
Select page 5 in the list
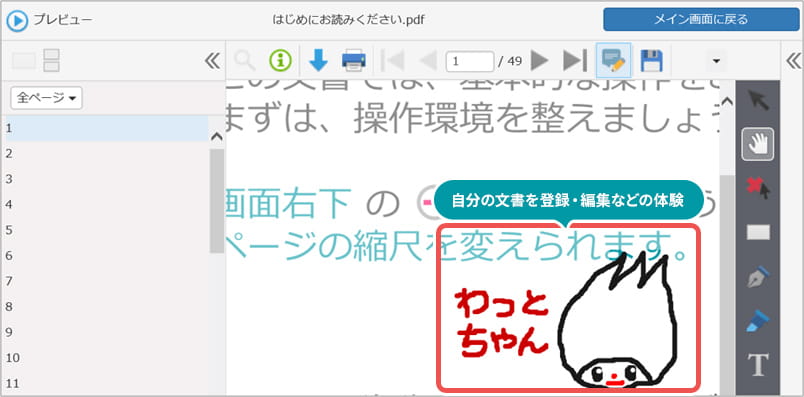(107, 230)
